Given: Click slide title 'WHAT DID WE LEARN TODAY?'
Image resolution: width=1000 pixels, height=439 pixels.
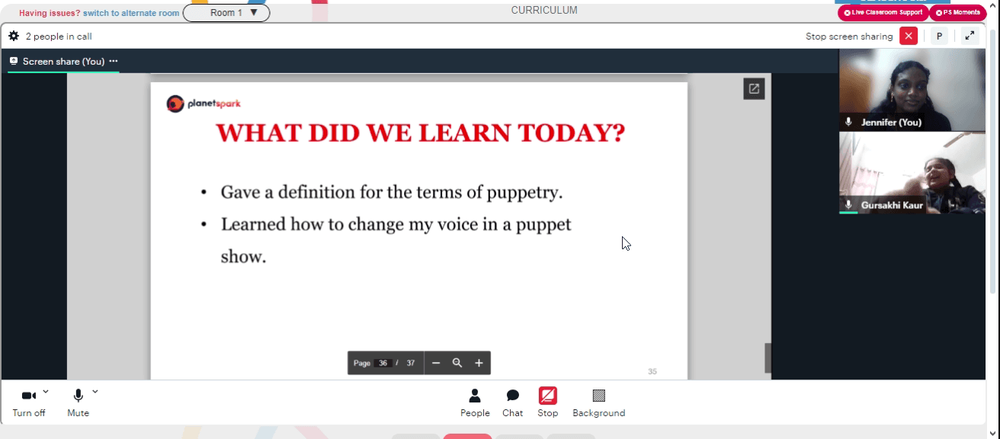Looking at the screenshot, I should [x=420, y=133].
